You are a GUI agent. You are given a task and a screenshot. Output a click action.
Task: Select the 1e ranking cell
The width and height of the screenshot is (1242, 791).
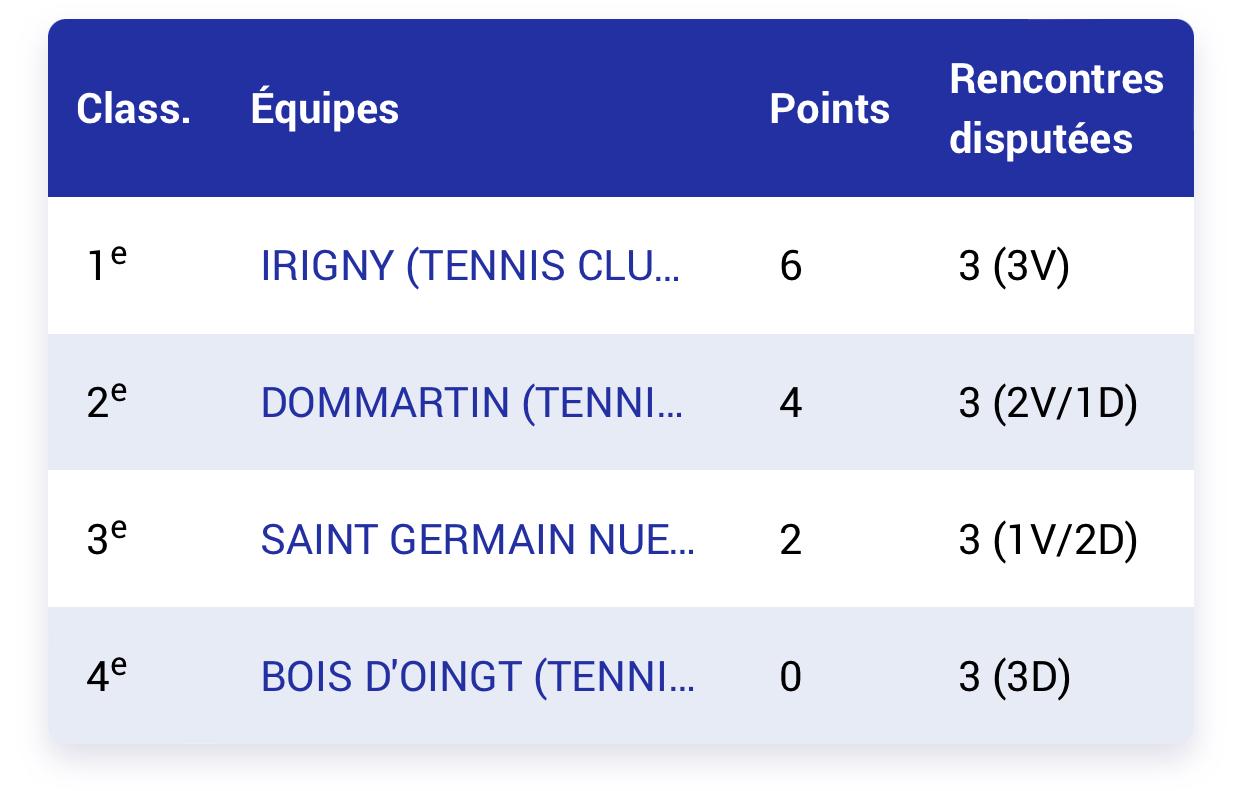click(107, 265)
